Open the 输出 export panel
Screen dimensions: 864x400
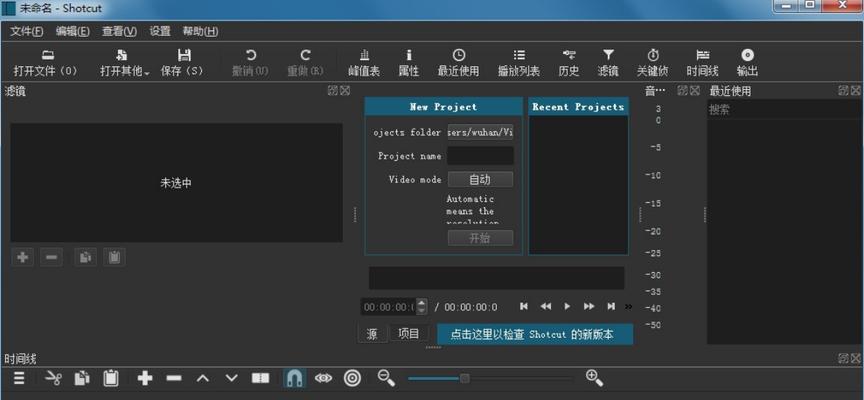pos(748,63)
